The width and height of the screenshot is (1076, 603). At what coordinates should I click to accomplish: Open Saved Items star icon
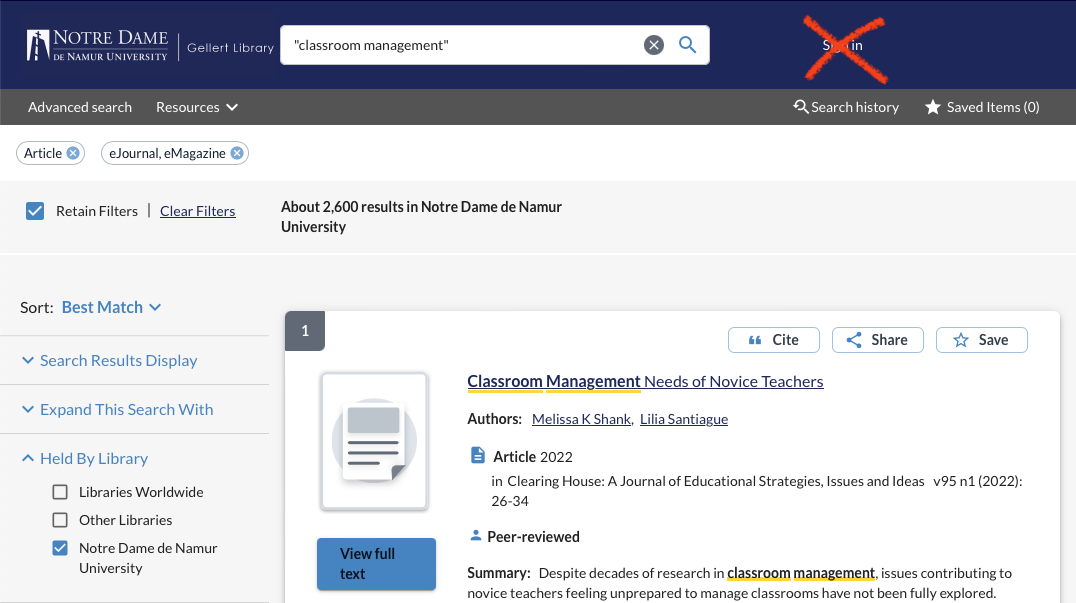pos(933,107)
